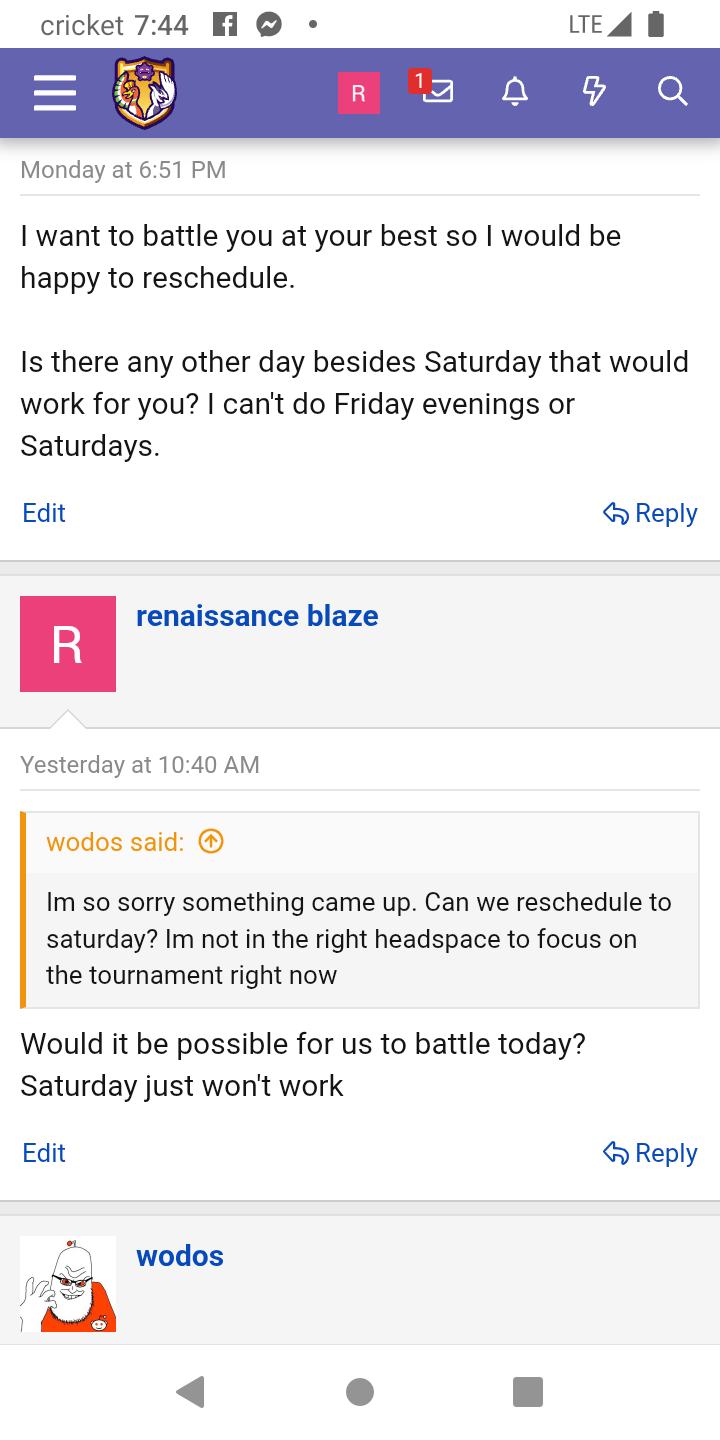Tap the forum logo icon
The height and width of the screenshot is (1440, 720).
pos(144,93)
